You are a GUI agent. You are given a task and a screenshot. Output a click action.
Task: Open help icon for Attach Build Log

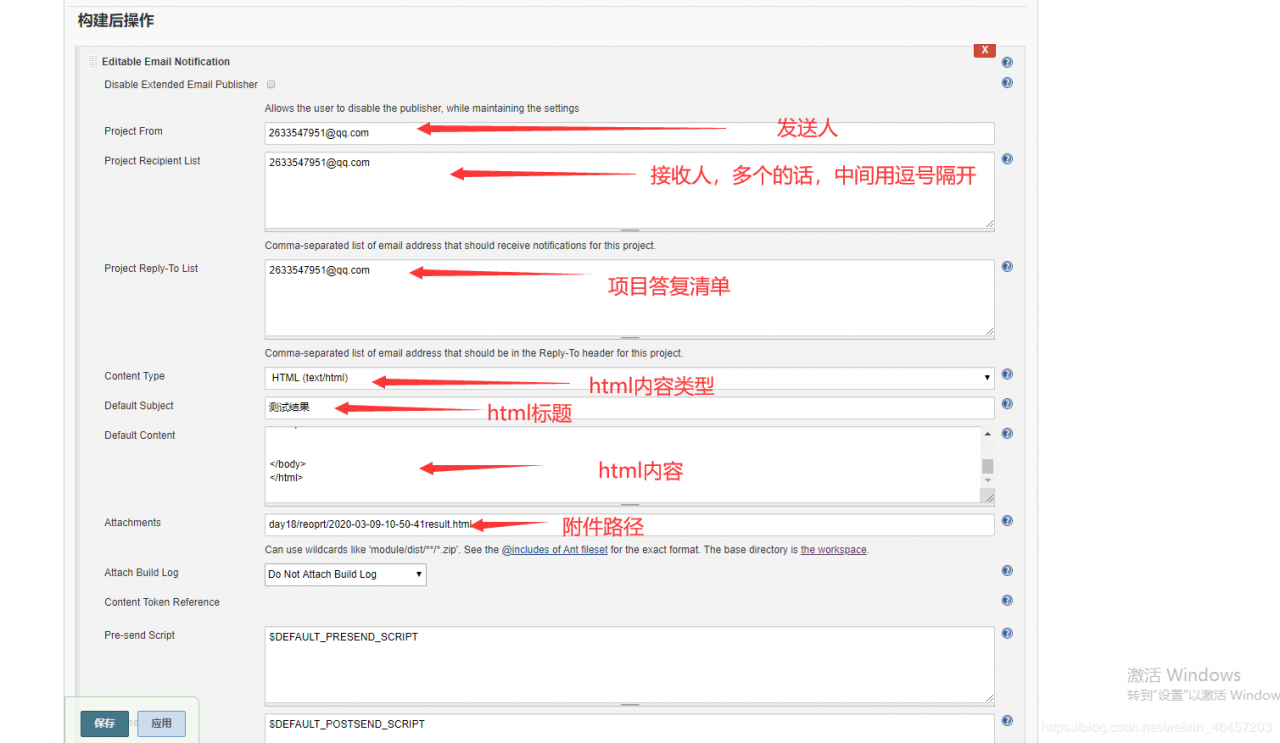[1007, 571]
